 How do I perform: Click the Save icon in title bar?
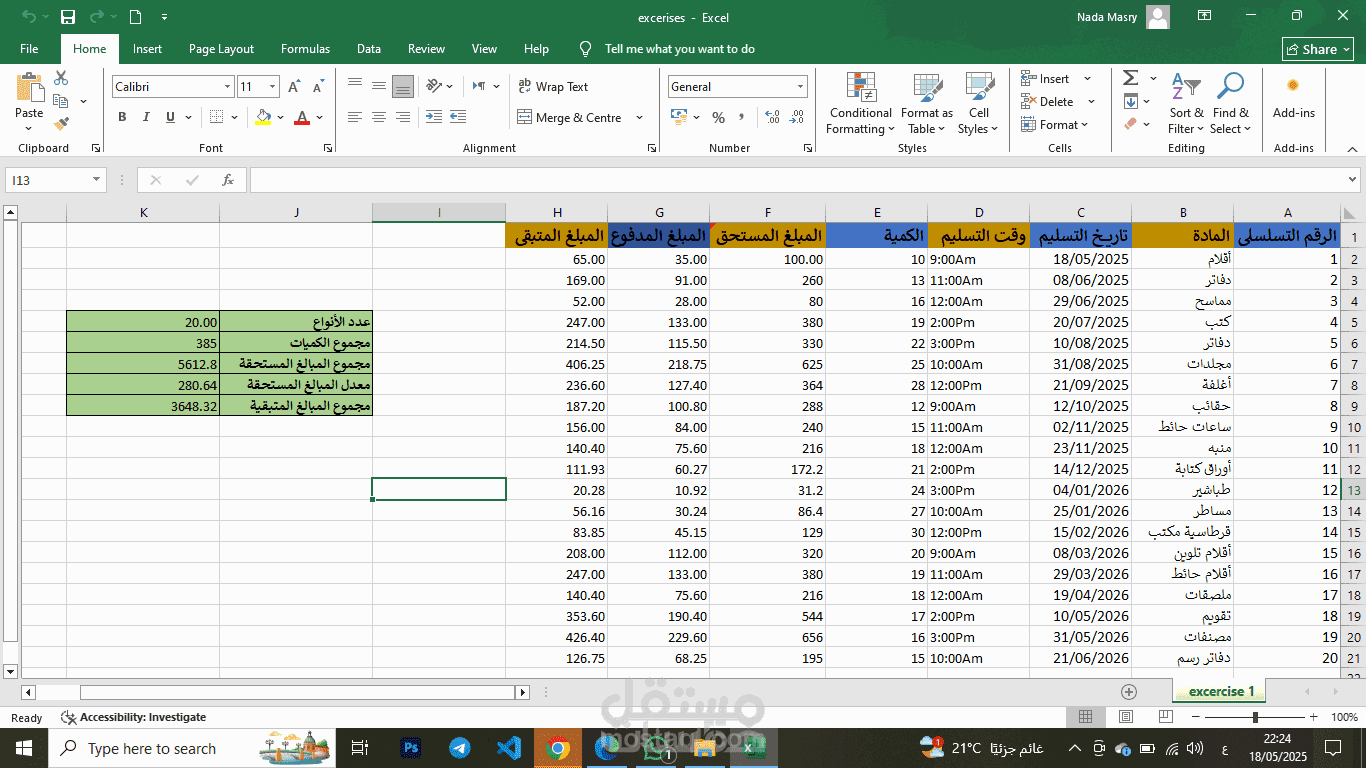point(67,17)
